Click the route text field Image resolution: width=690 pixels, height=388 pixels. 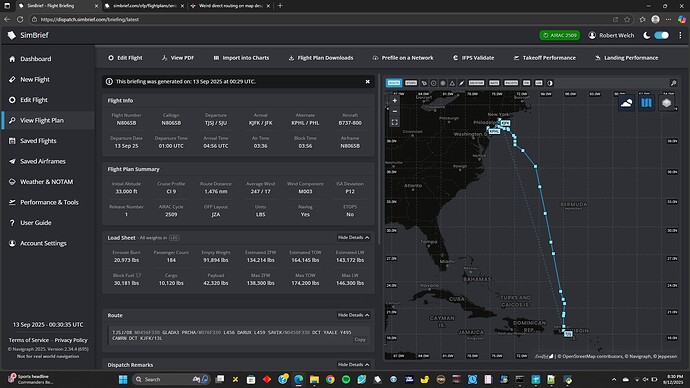tap(238, 335)
